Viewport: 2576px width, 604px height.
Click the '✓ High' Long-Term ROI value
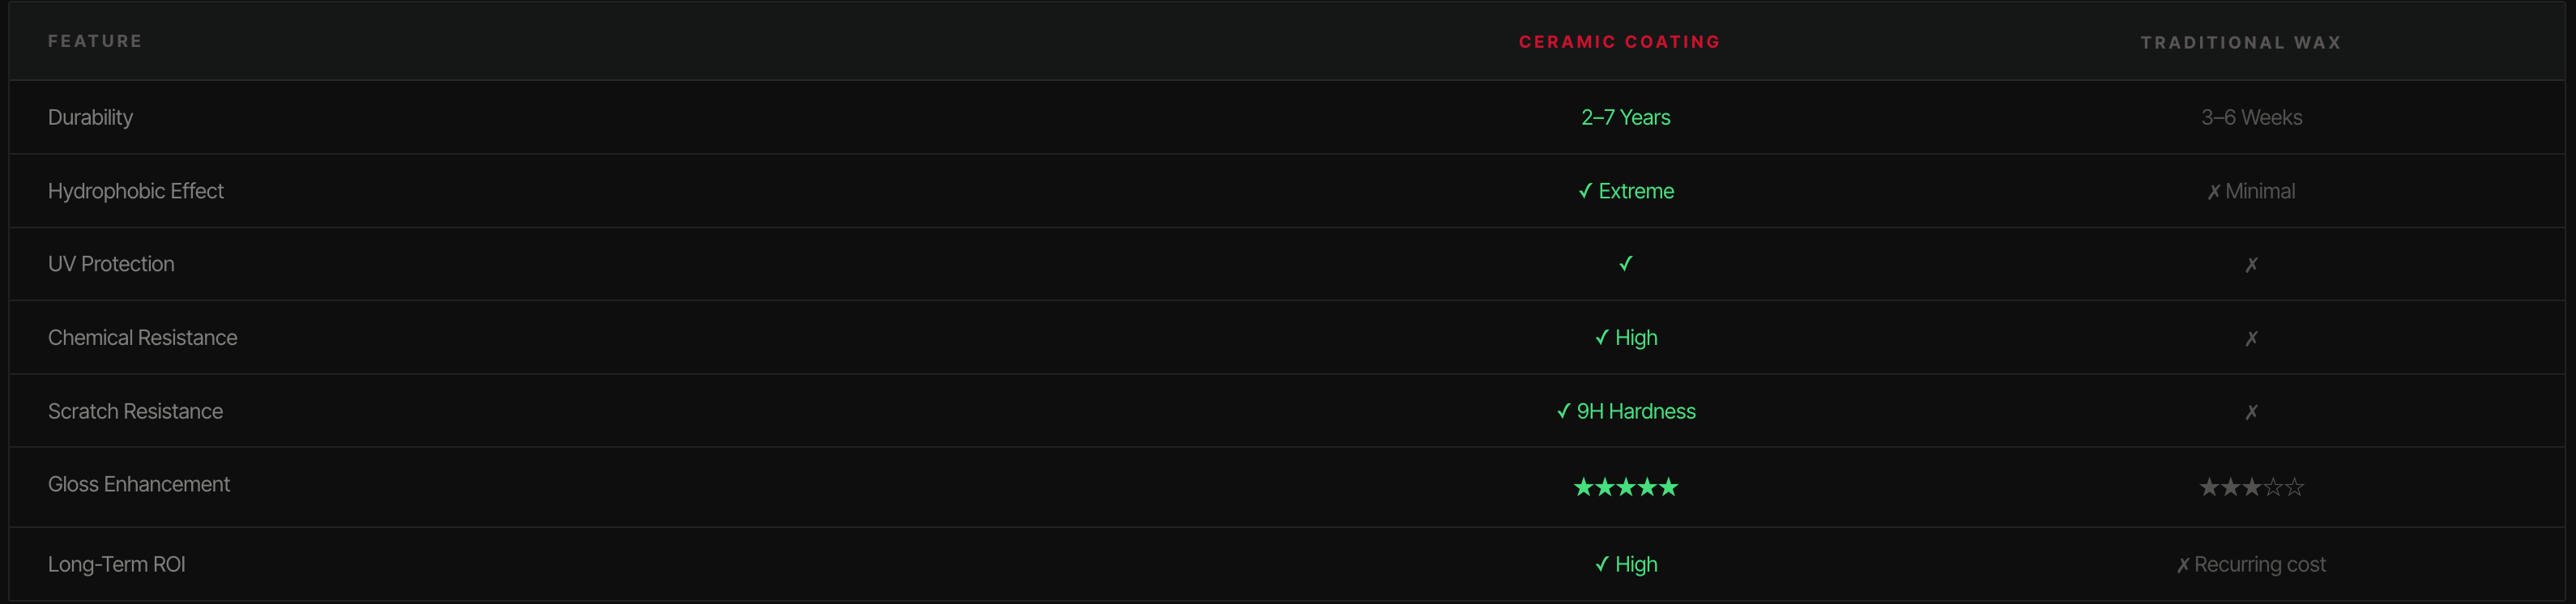point(1625,564)
